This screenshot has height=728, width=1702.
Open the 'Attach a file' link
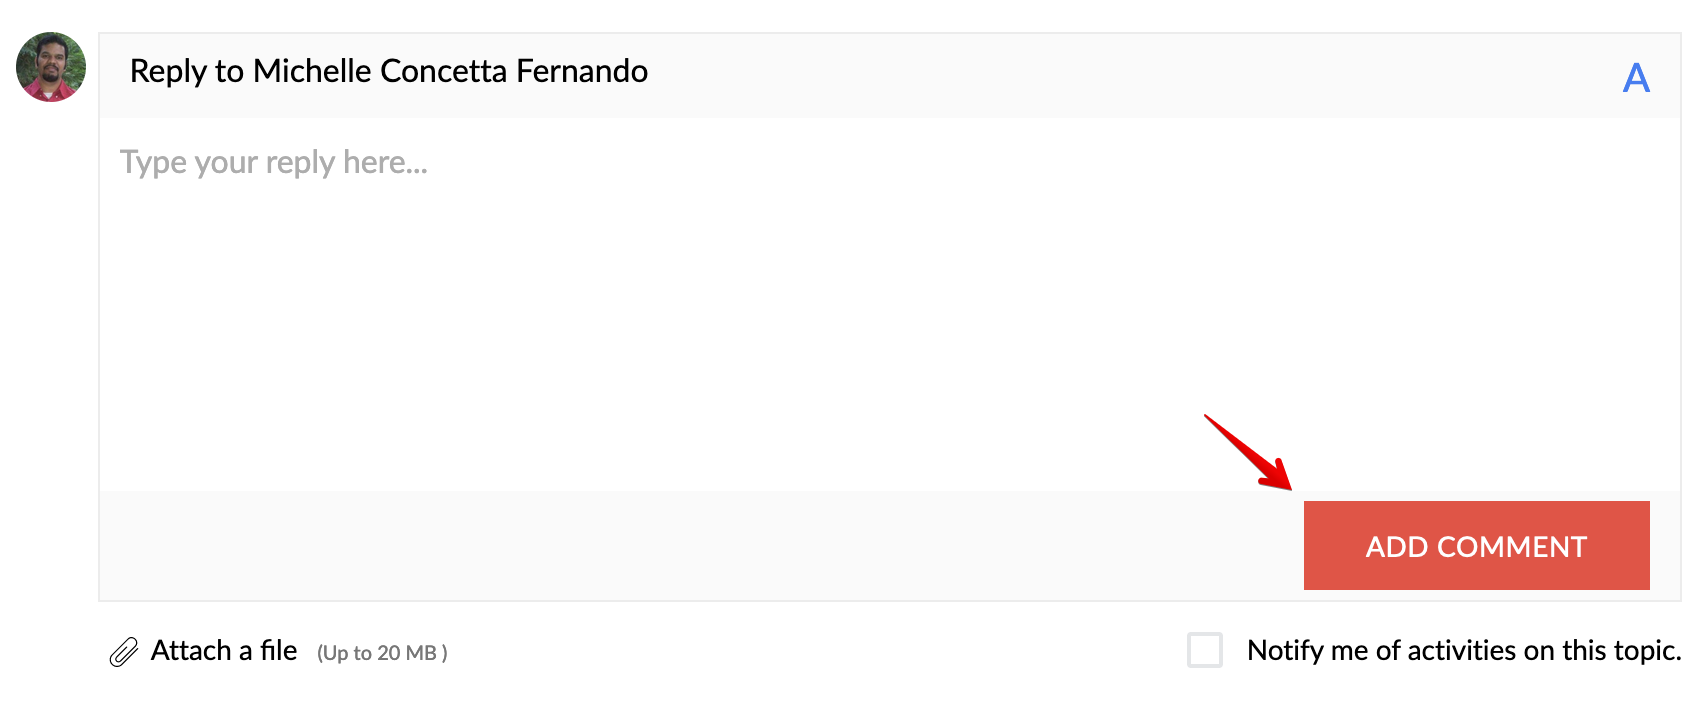tap(224, 651)
